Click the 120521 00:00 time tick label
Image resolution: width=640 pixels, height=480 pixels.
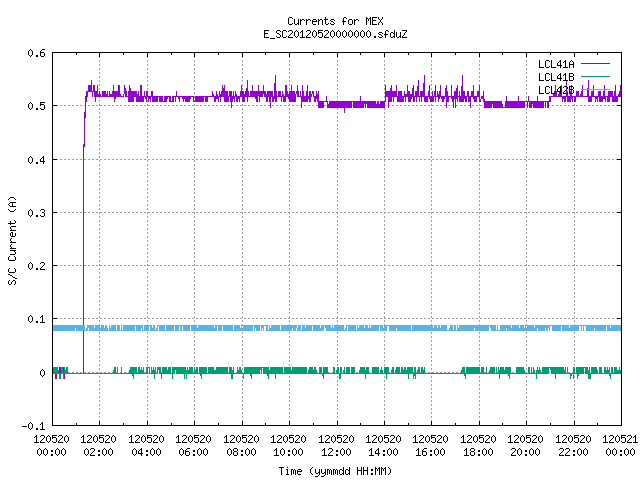620,446
